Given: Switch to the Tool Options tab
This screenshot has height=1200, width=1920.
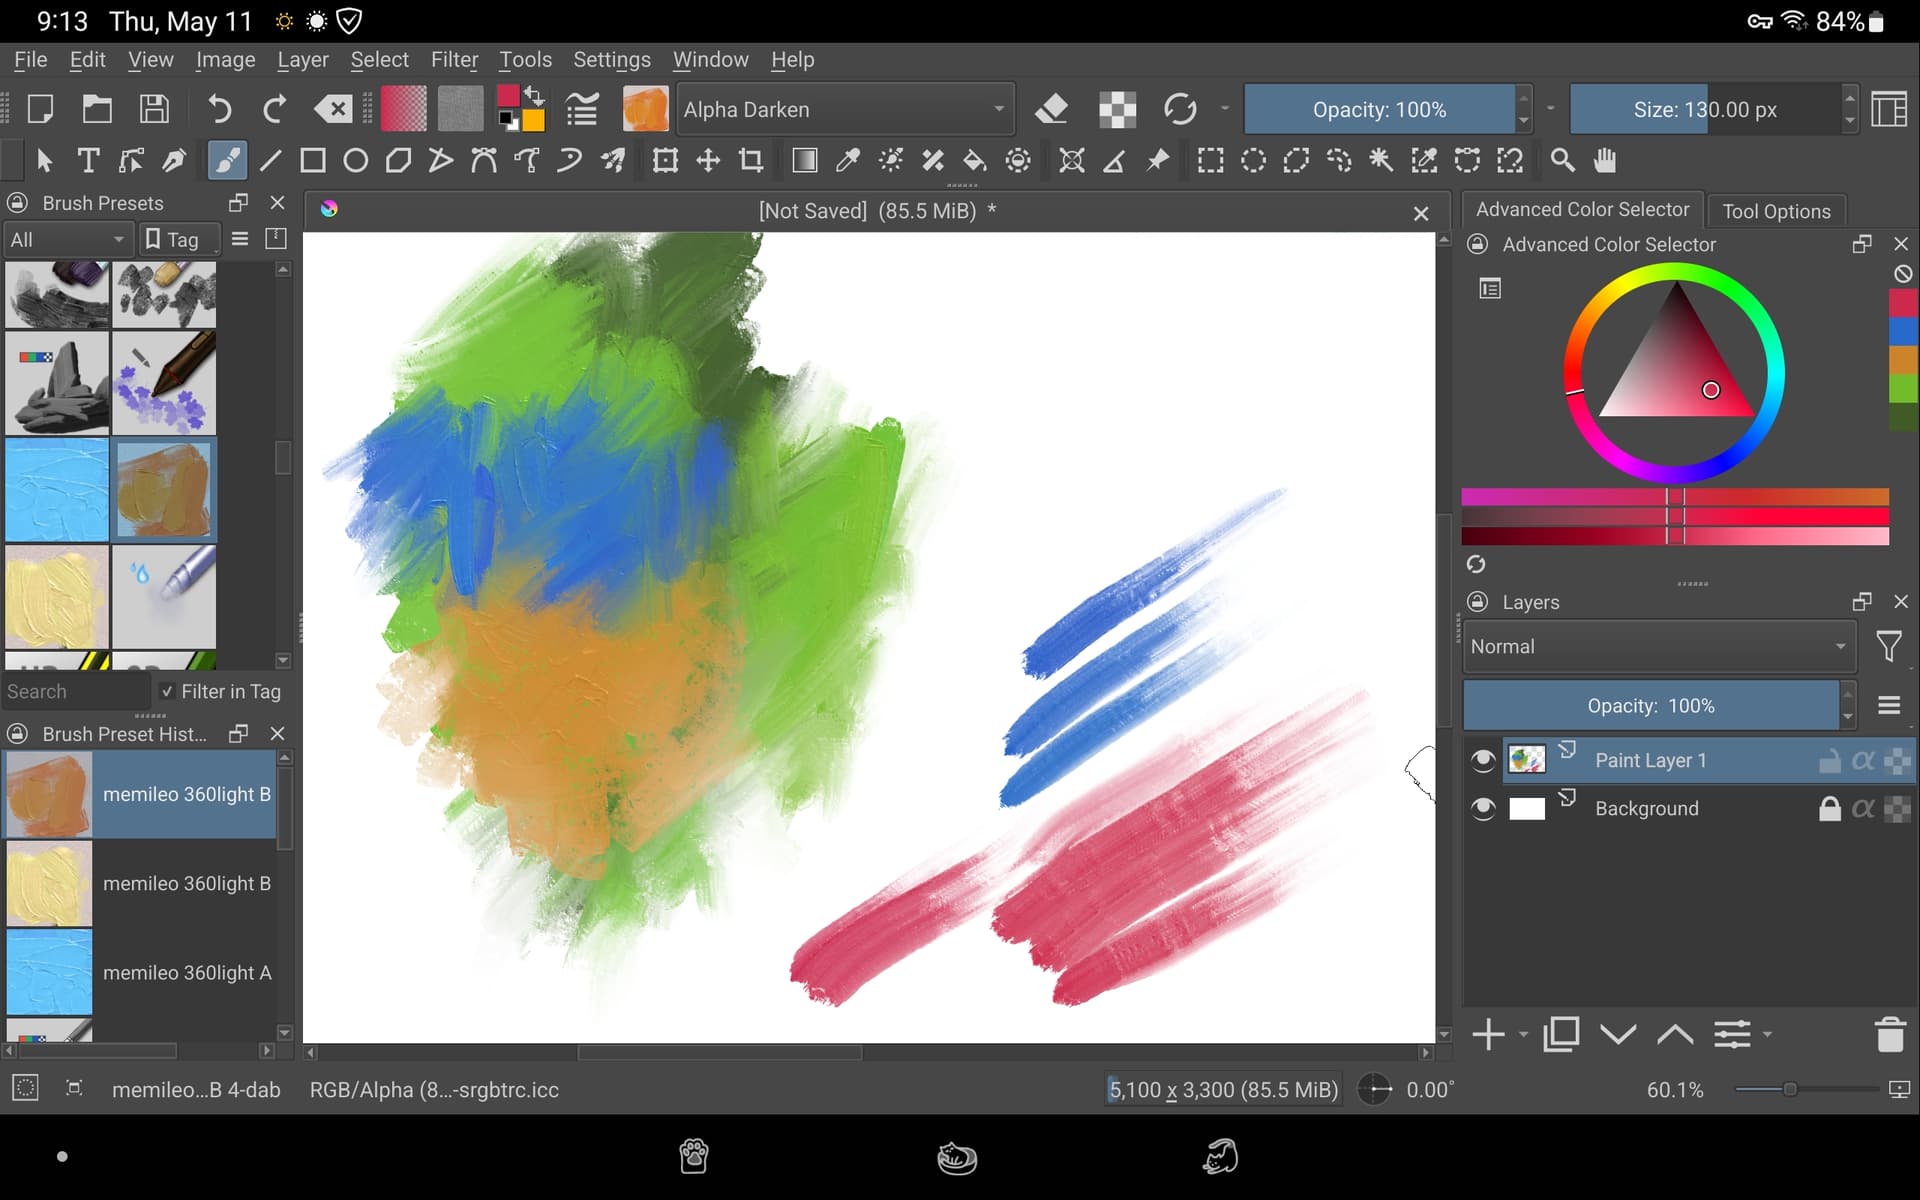Looking at the screenshot, I should [x=1776, y=211].
